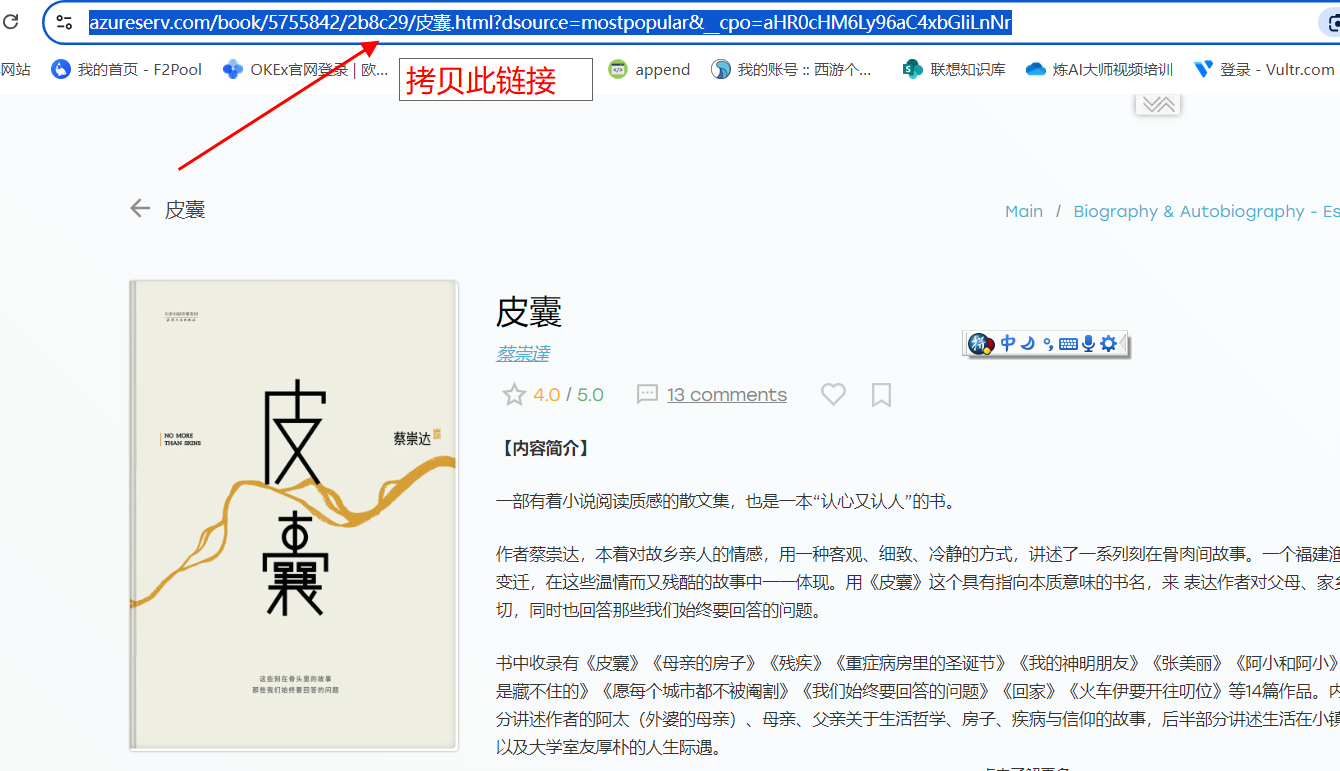Collapse the IME toolbar with side arrow

point(1125,344)
